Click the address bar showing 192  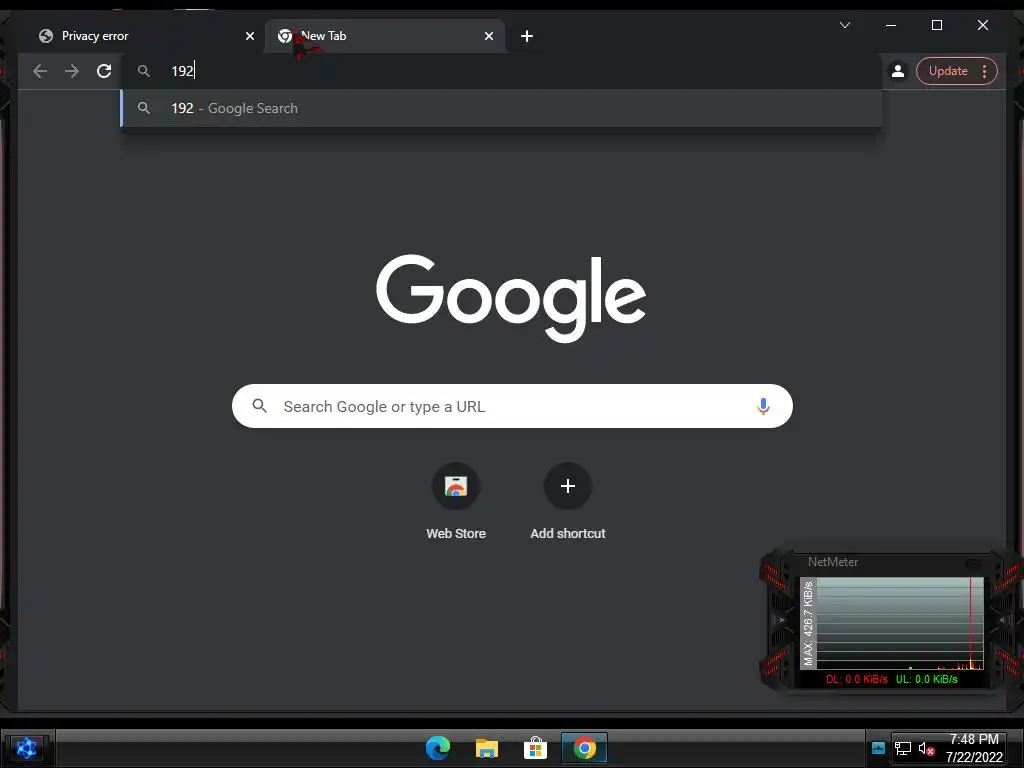pyautogui.click(x=501, y=71)
